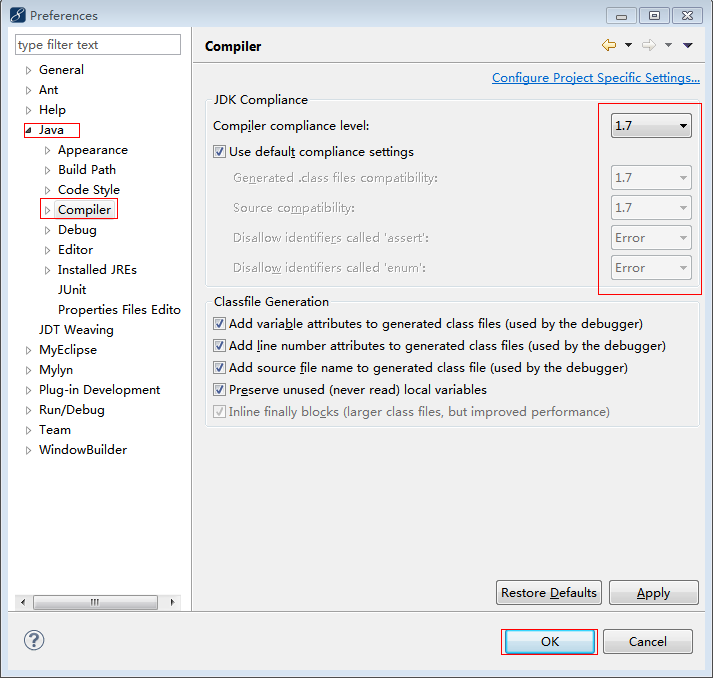Viewport: 713px width, 678px height.
Task: Expand the Mylyn node arrow
Action: tap(28, 370)
